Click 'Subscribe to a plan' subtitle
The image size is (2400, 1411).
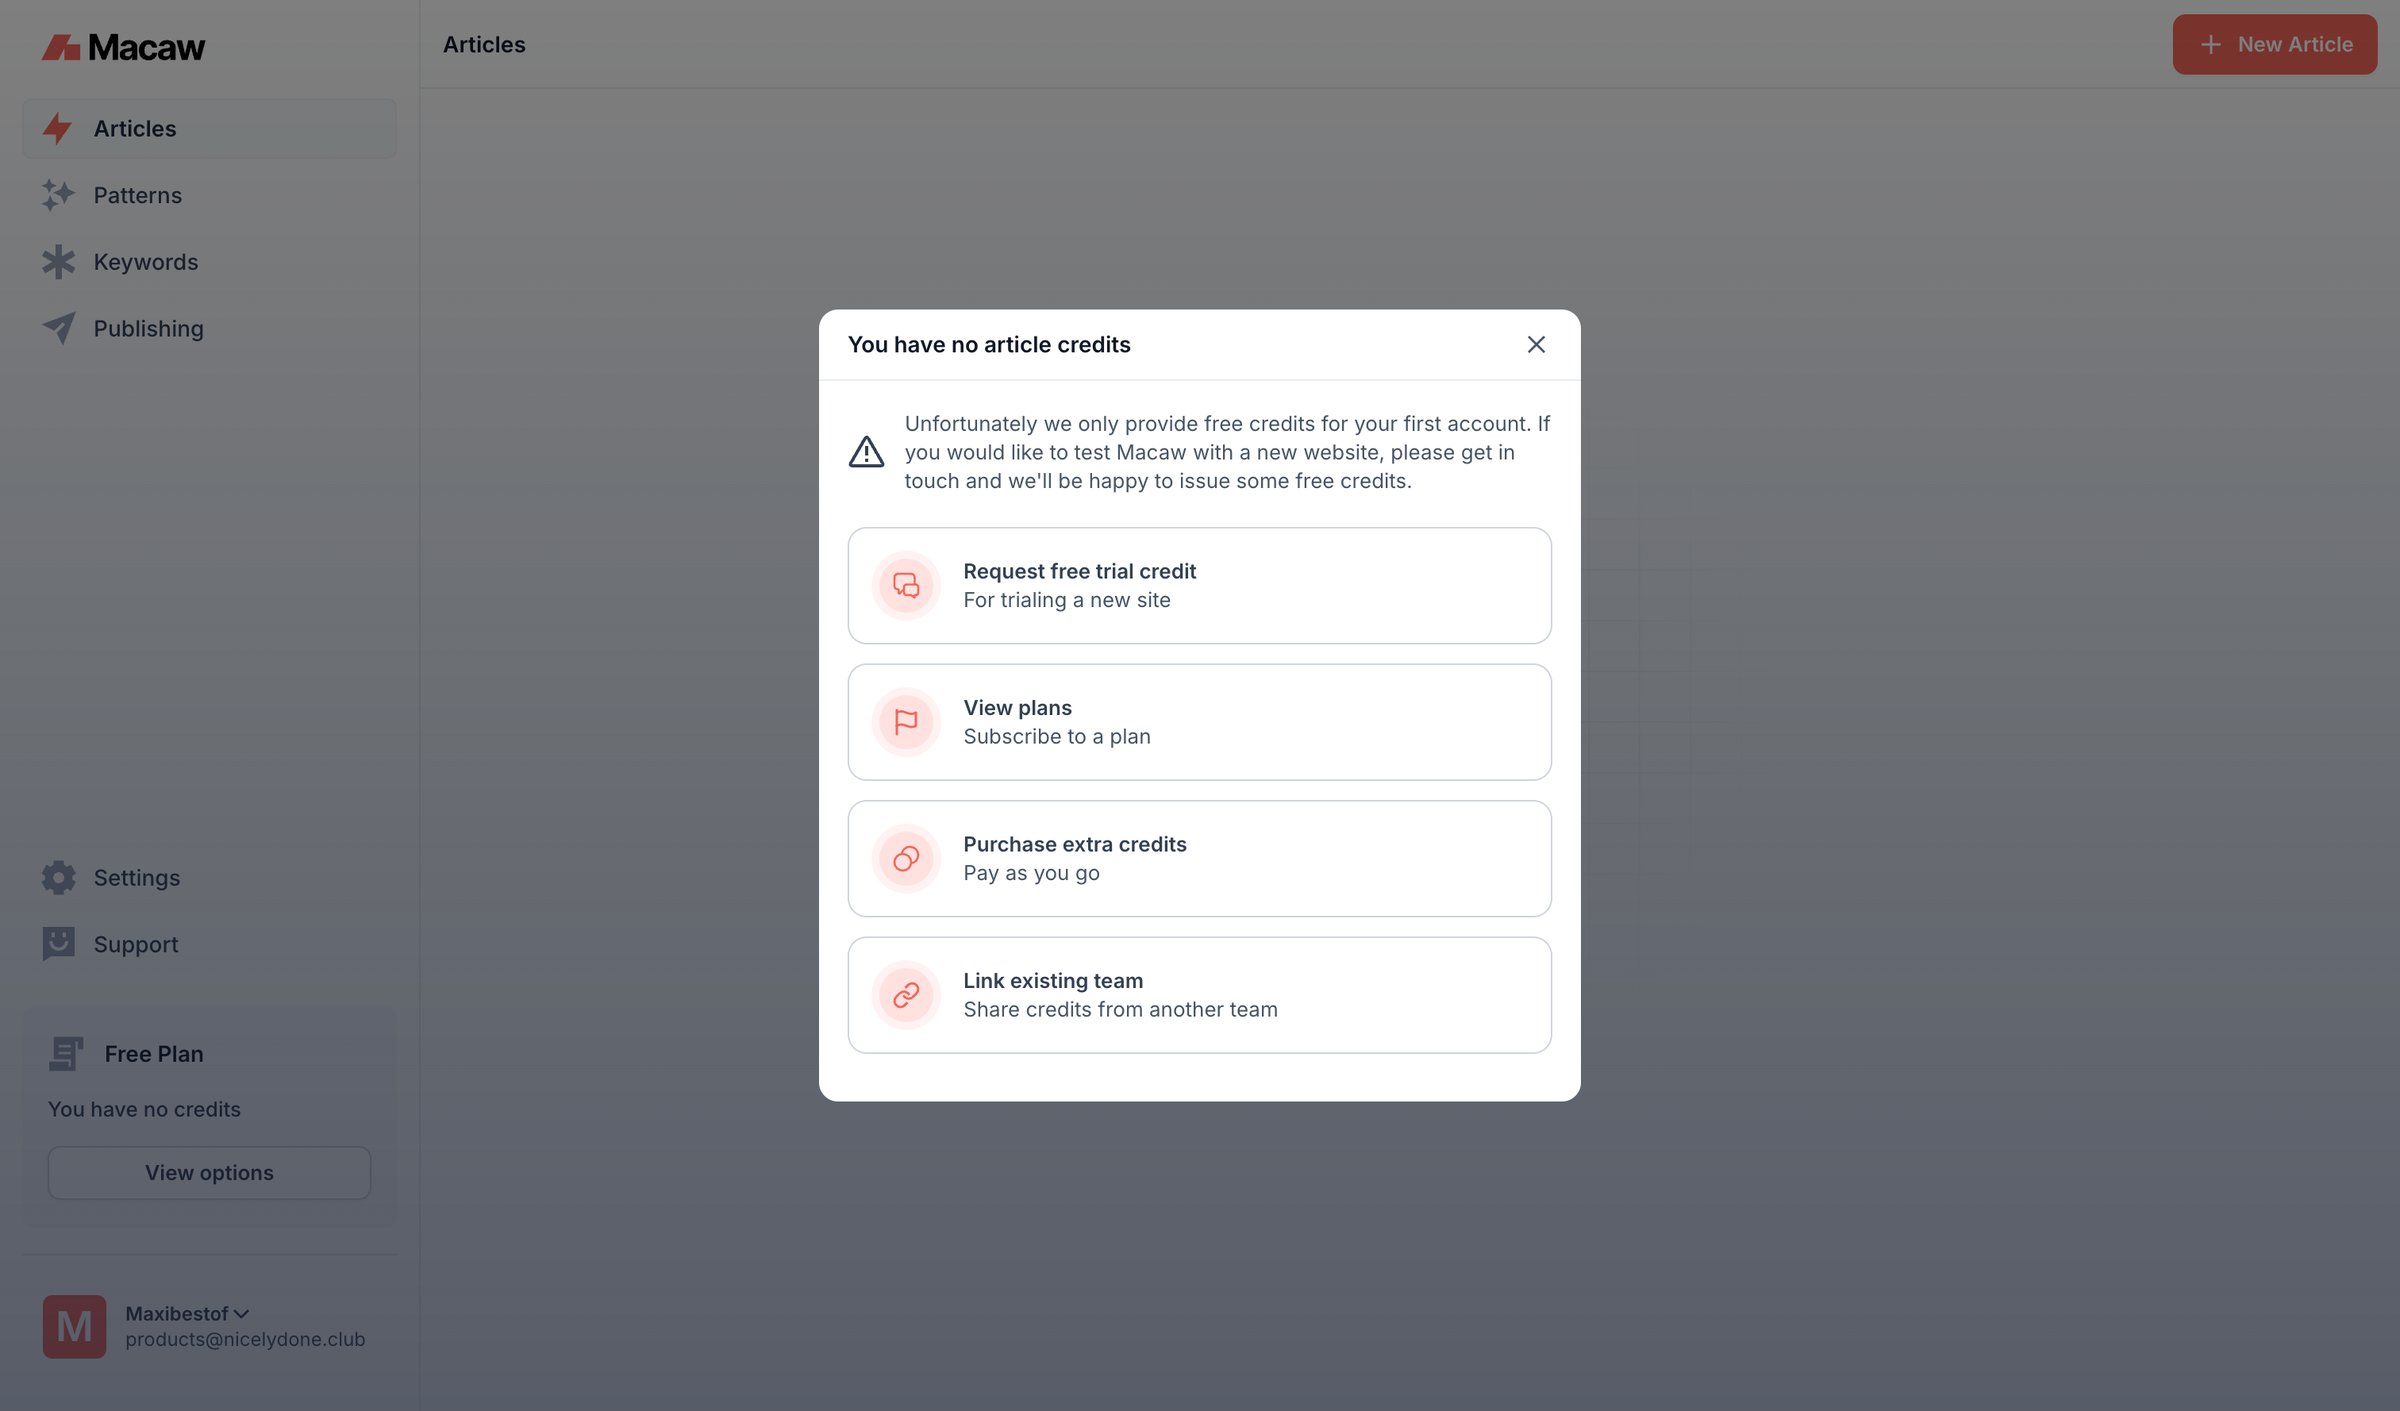coord(1057,736)
